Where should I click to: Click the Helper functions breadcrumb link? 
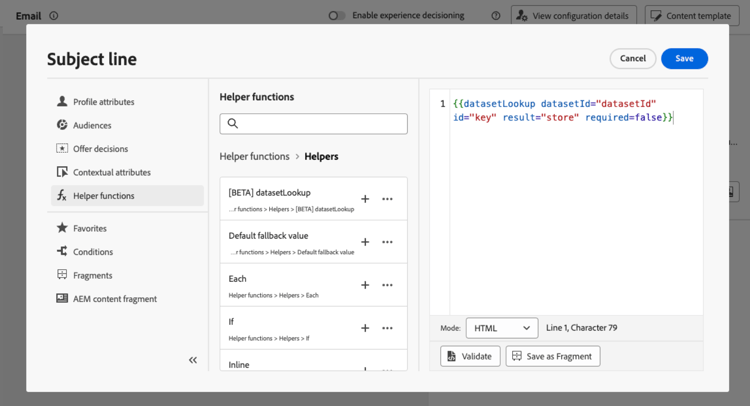point(254,157)
